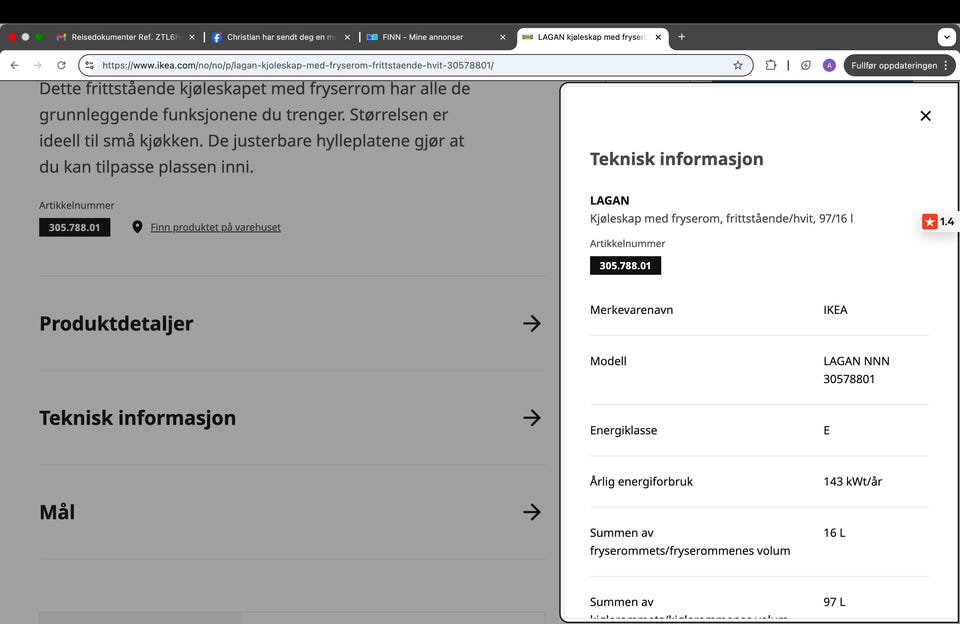Image resolution: width=960 pixels, height=624 pixels.
Task: Click the Energiklasse row label
Action: tap(623, 430)
